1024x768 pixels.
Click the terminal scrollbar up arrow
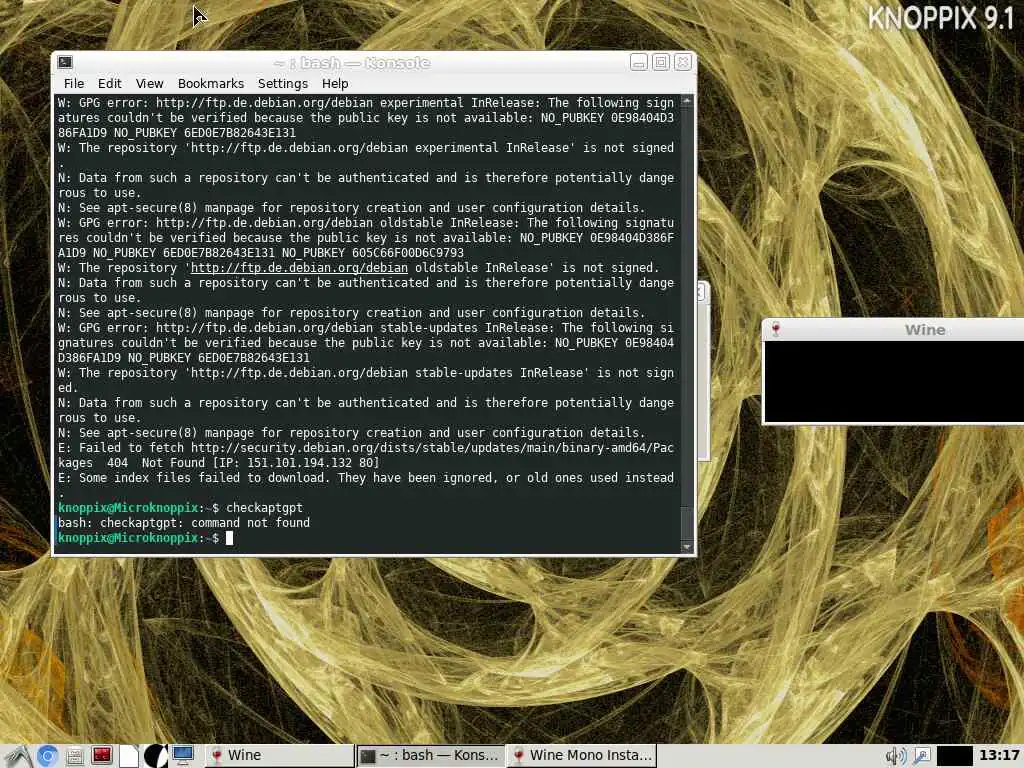(x=686, y=101)
